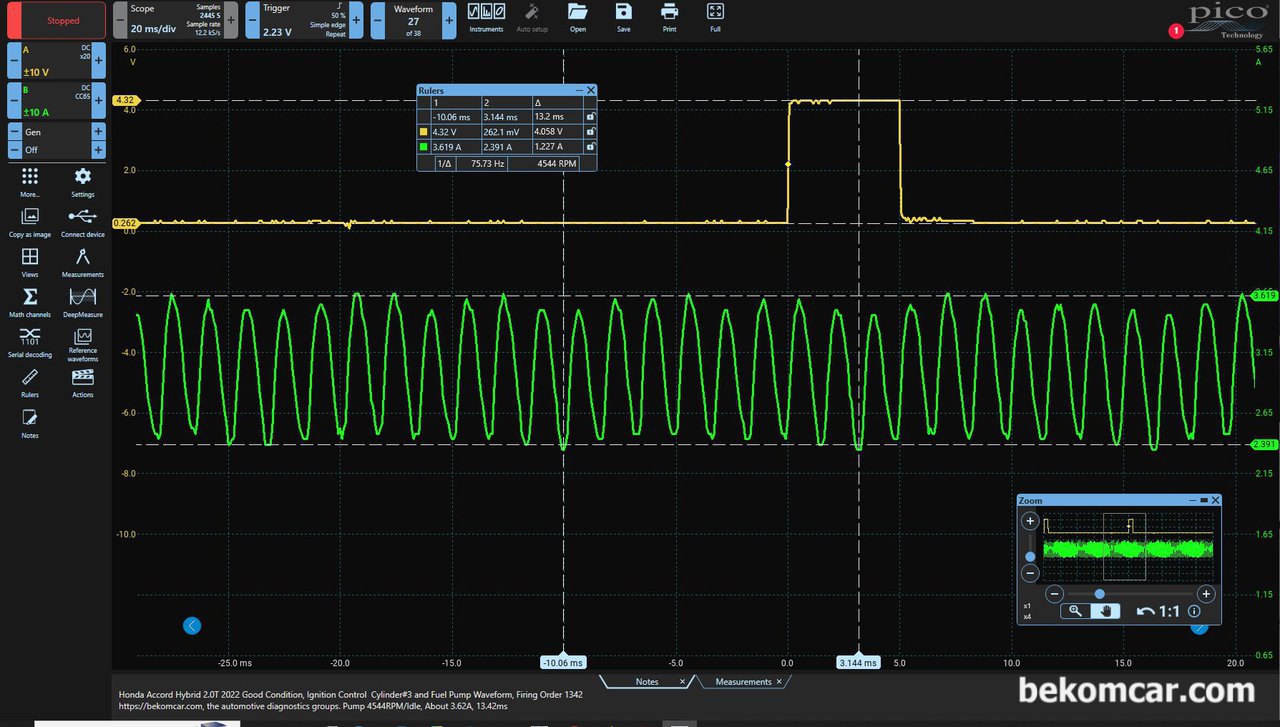
Task: Close the Rulers panel
Action: [x=591, y=90]
